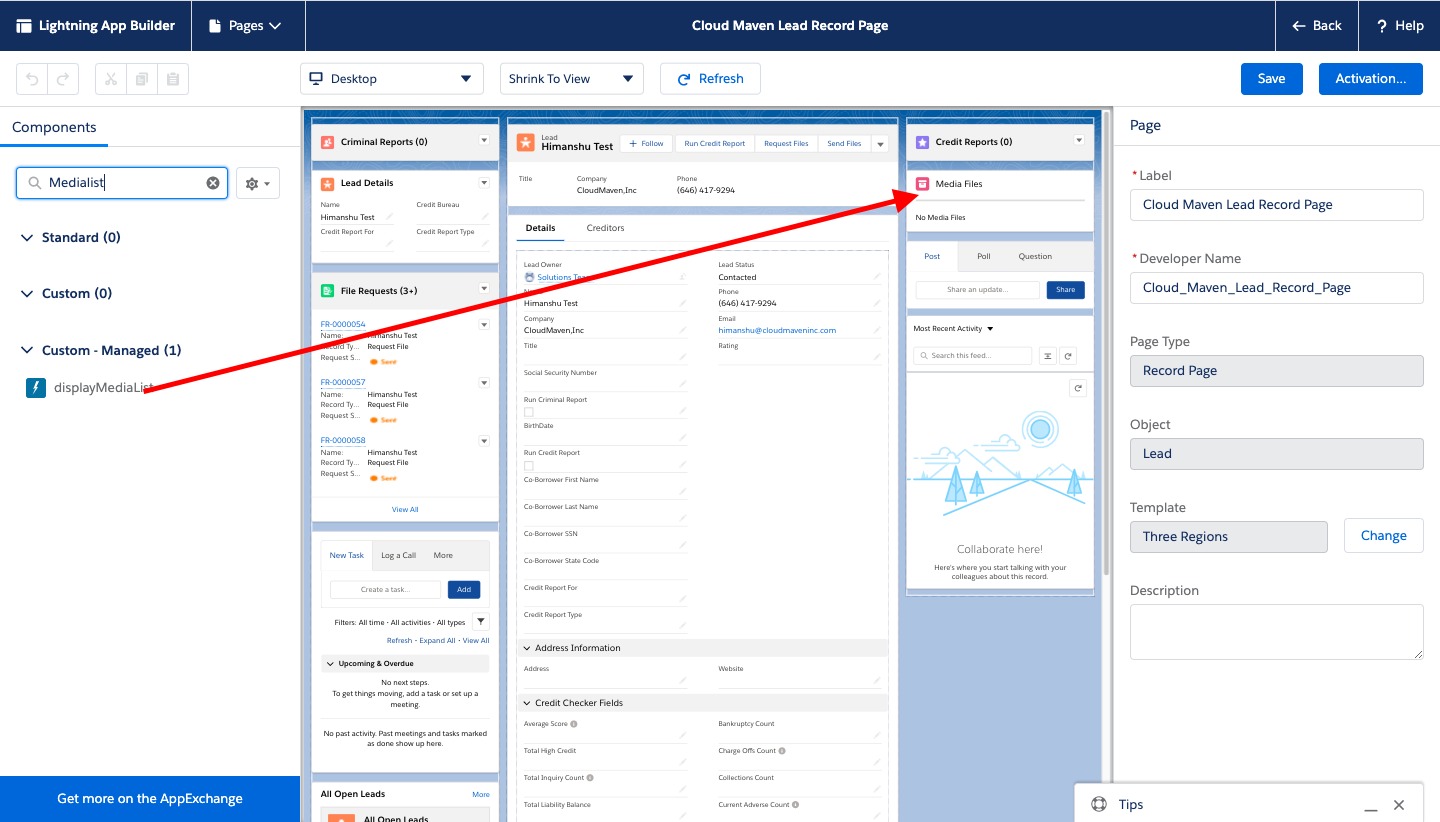Click the Criminal Reports component icon
The image size is (1440, 822).
point(327,142)
